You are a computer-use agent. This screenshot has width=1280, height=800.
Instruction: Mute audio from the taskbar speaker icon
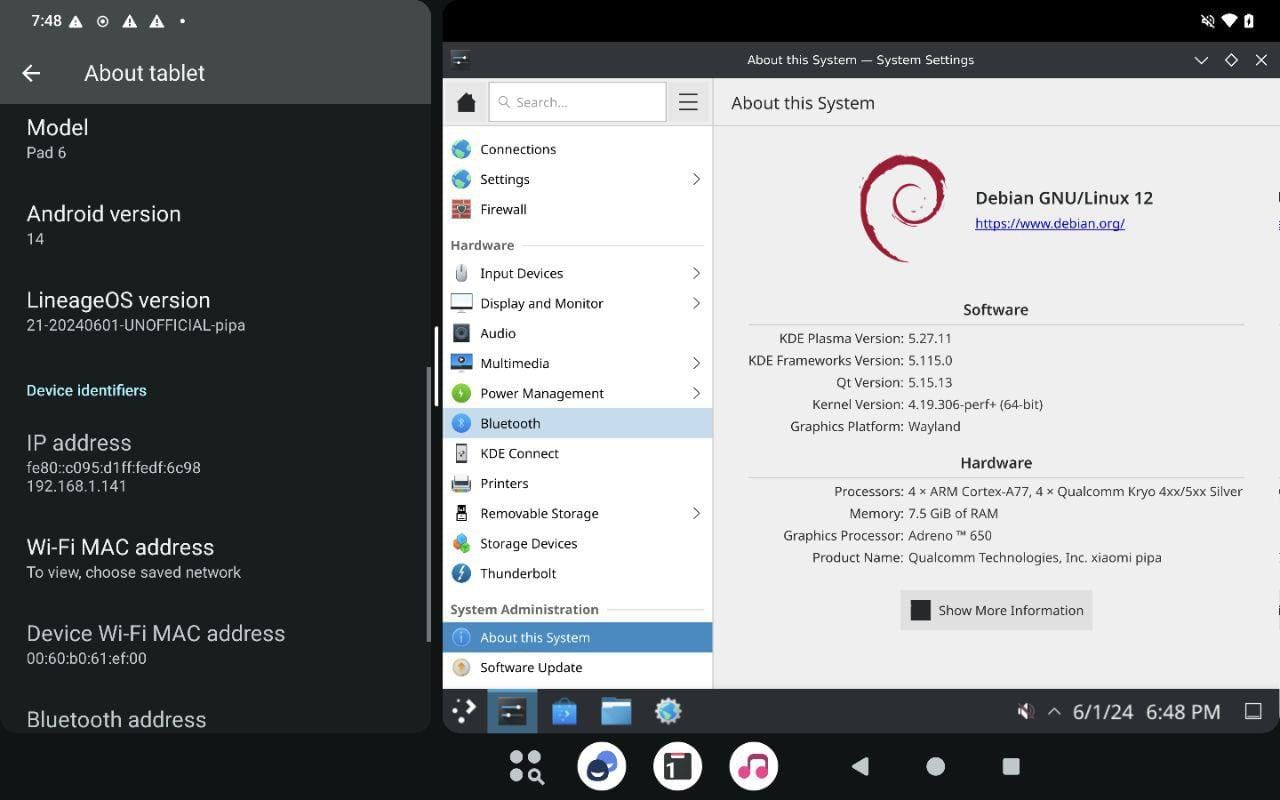pyautogui.click(x=1025, y=711)
